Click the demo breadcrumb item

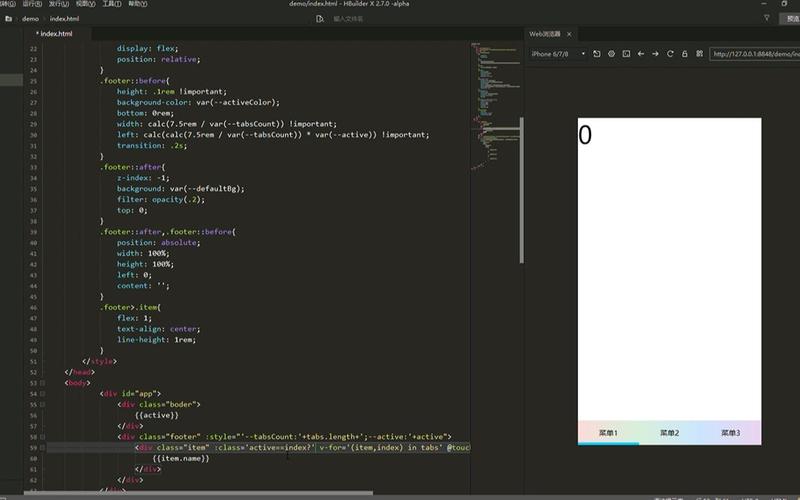pos(30,18)
